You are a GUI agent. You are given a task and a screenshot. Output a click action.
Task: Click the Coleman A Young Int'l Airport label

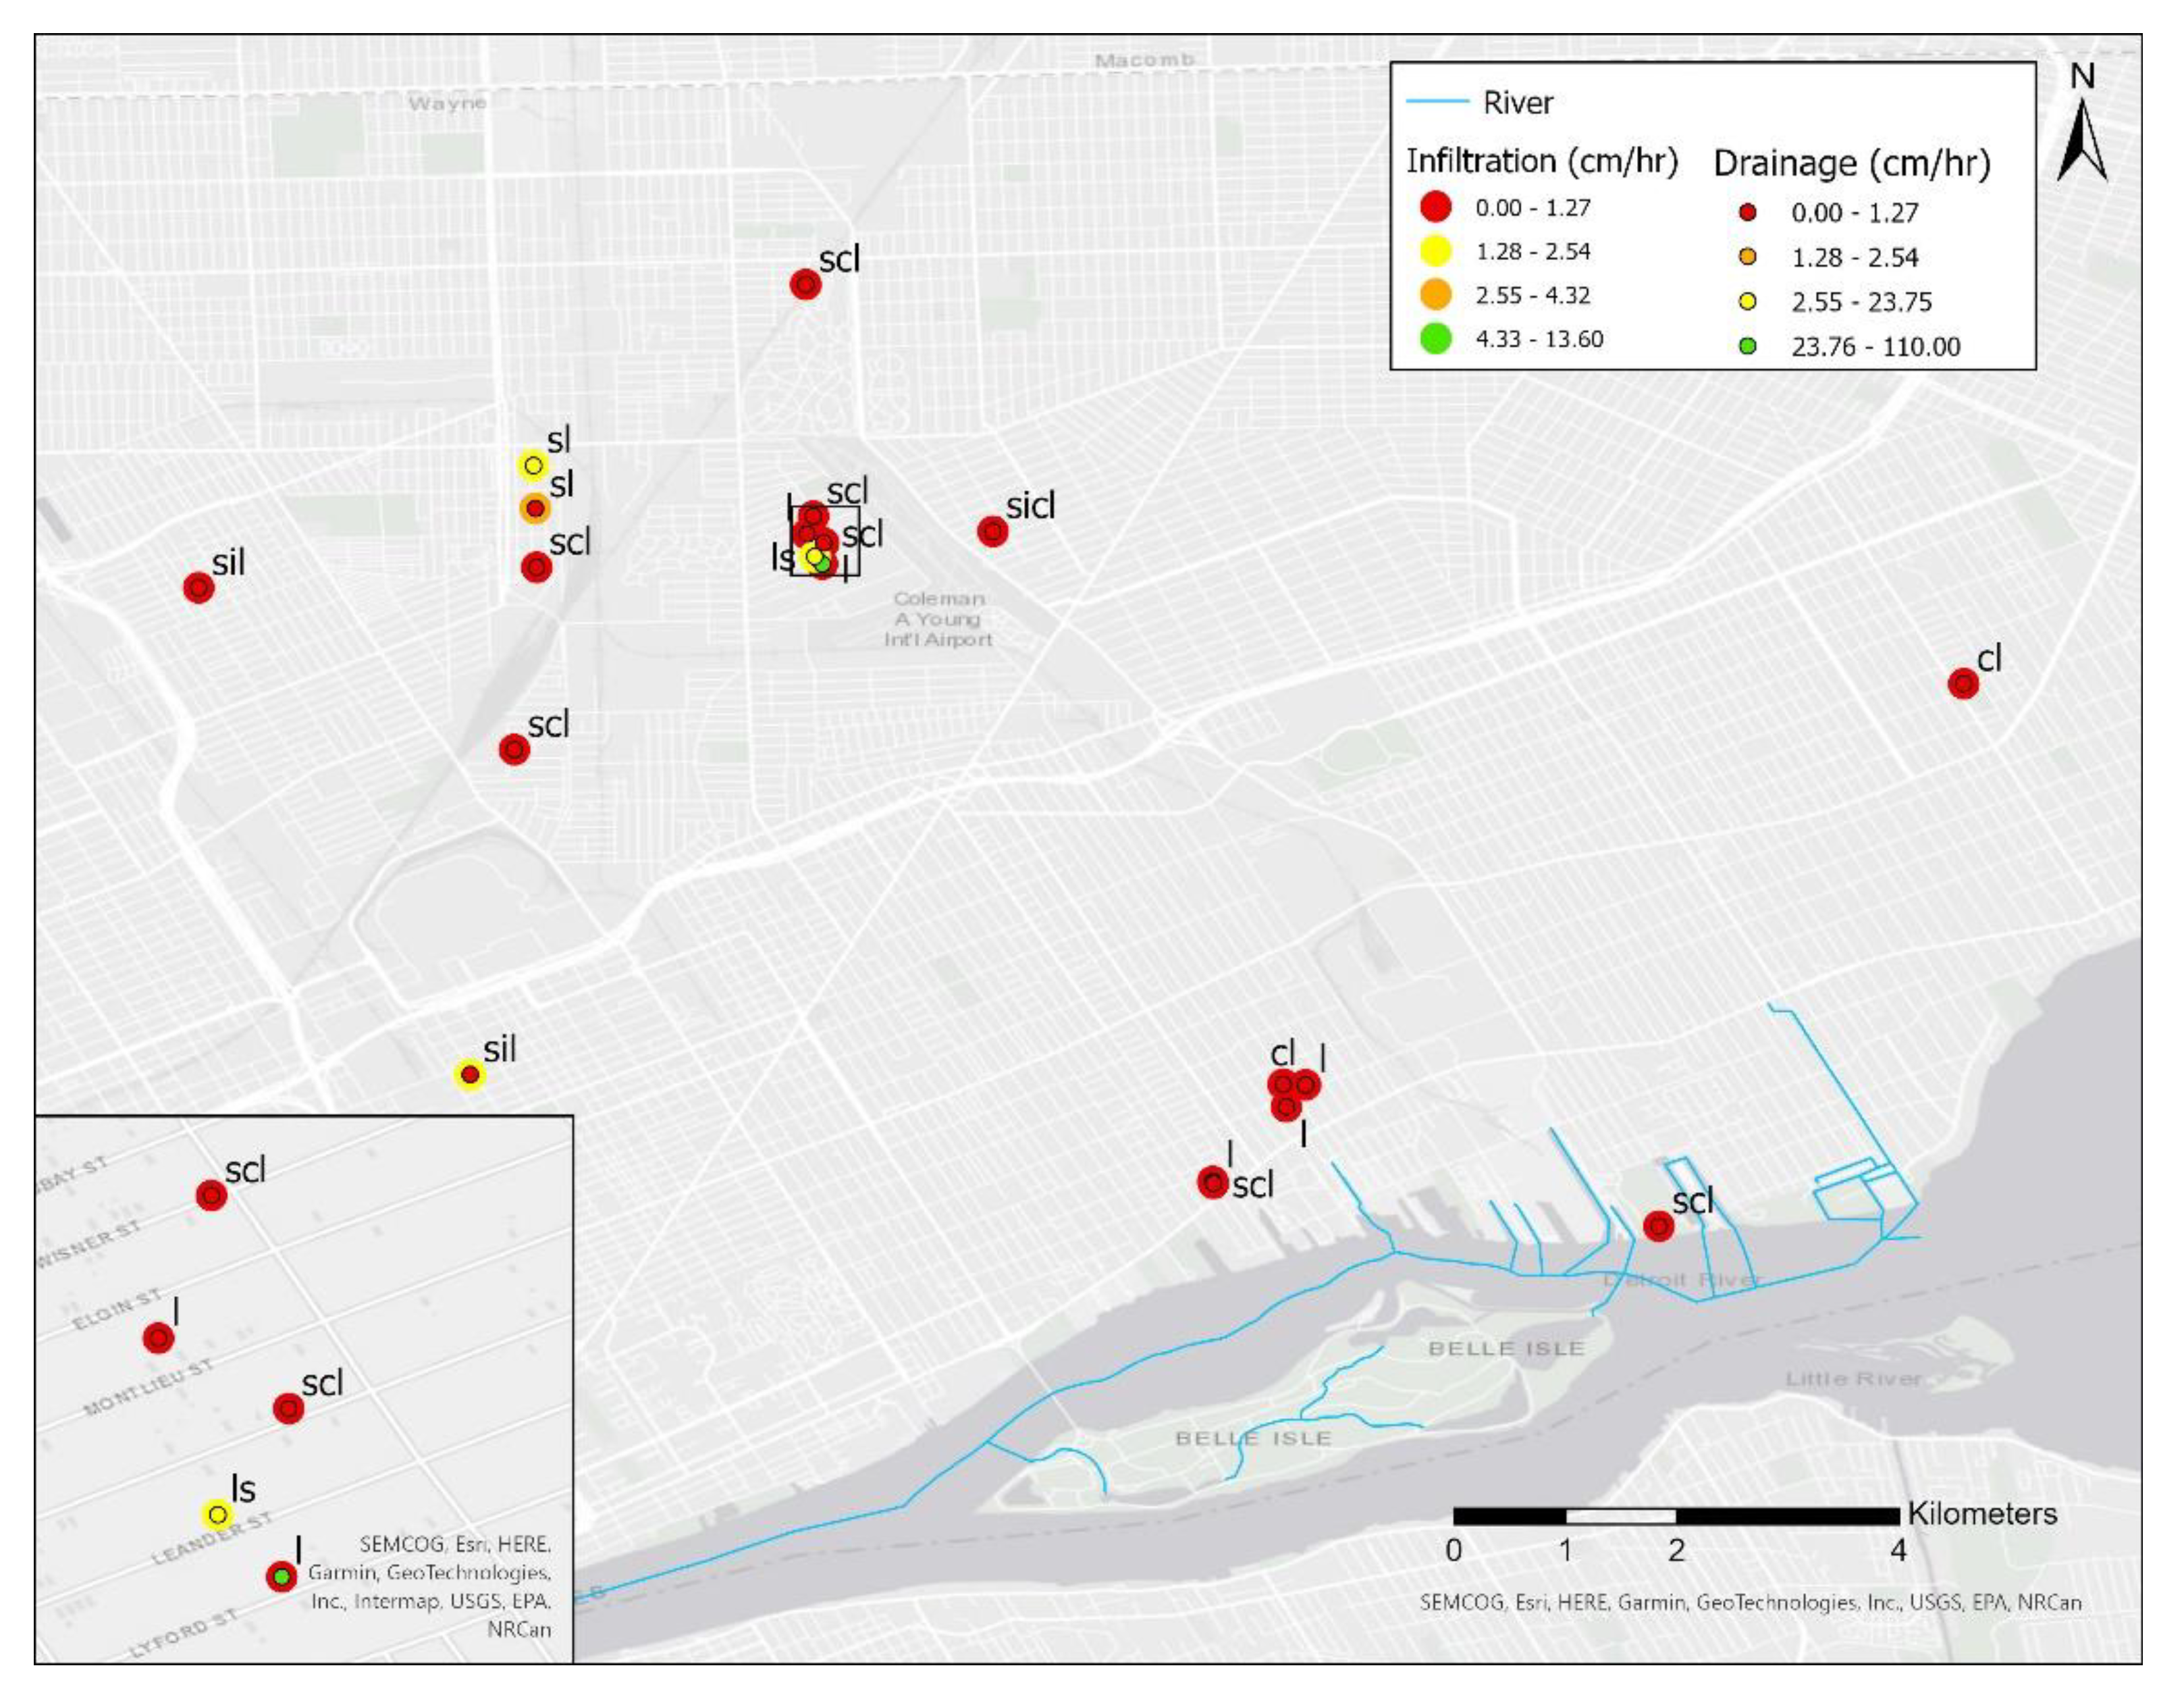[x=938, y=619]
